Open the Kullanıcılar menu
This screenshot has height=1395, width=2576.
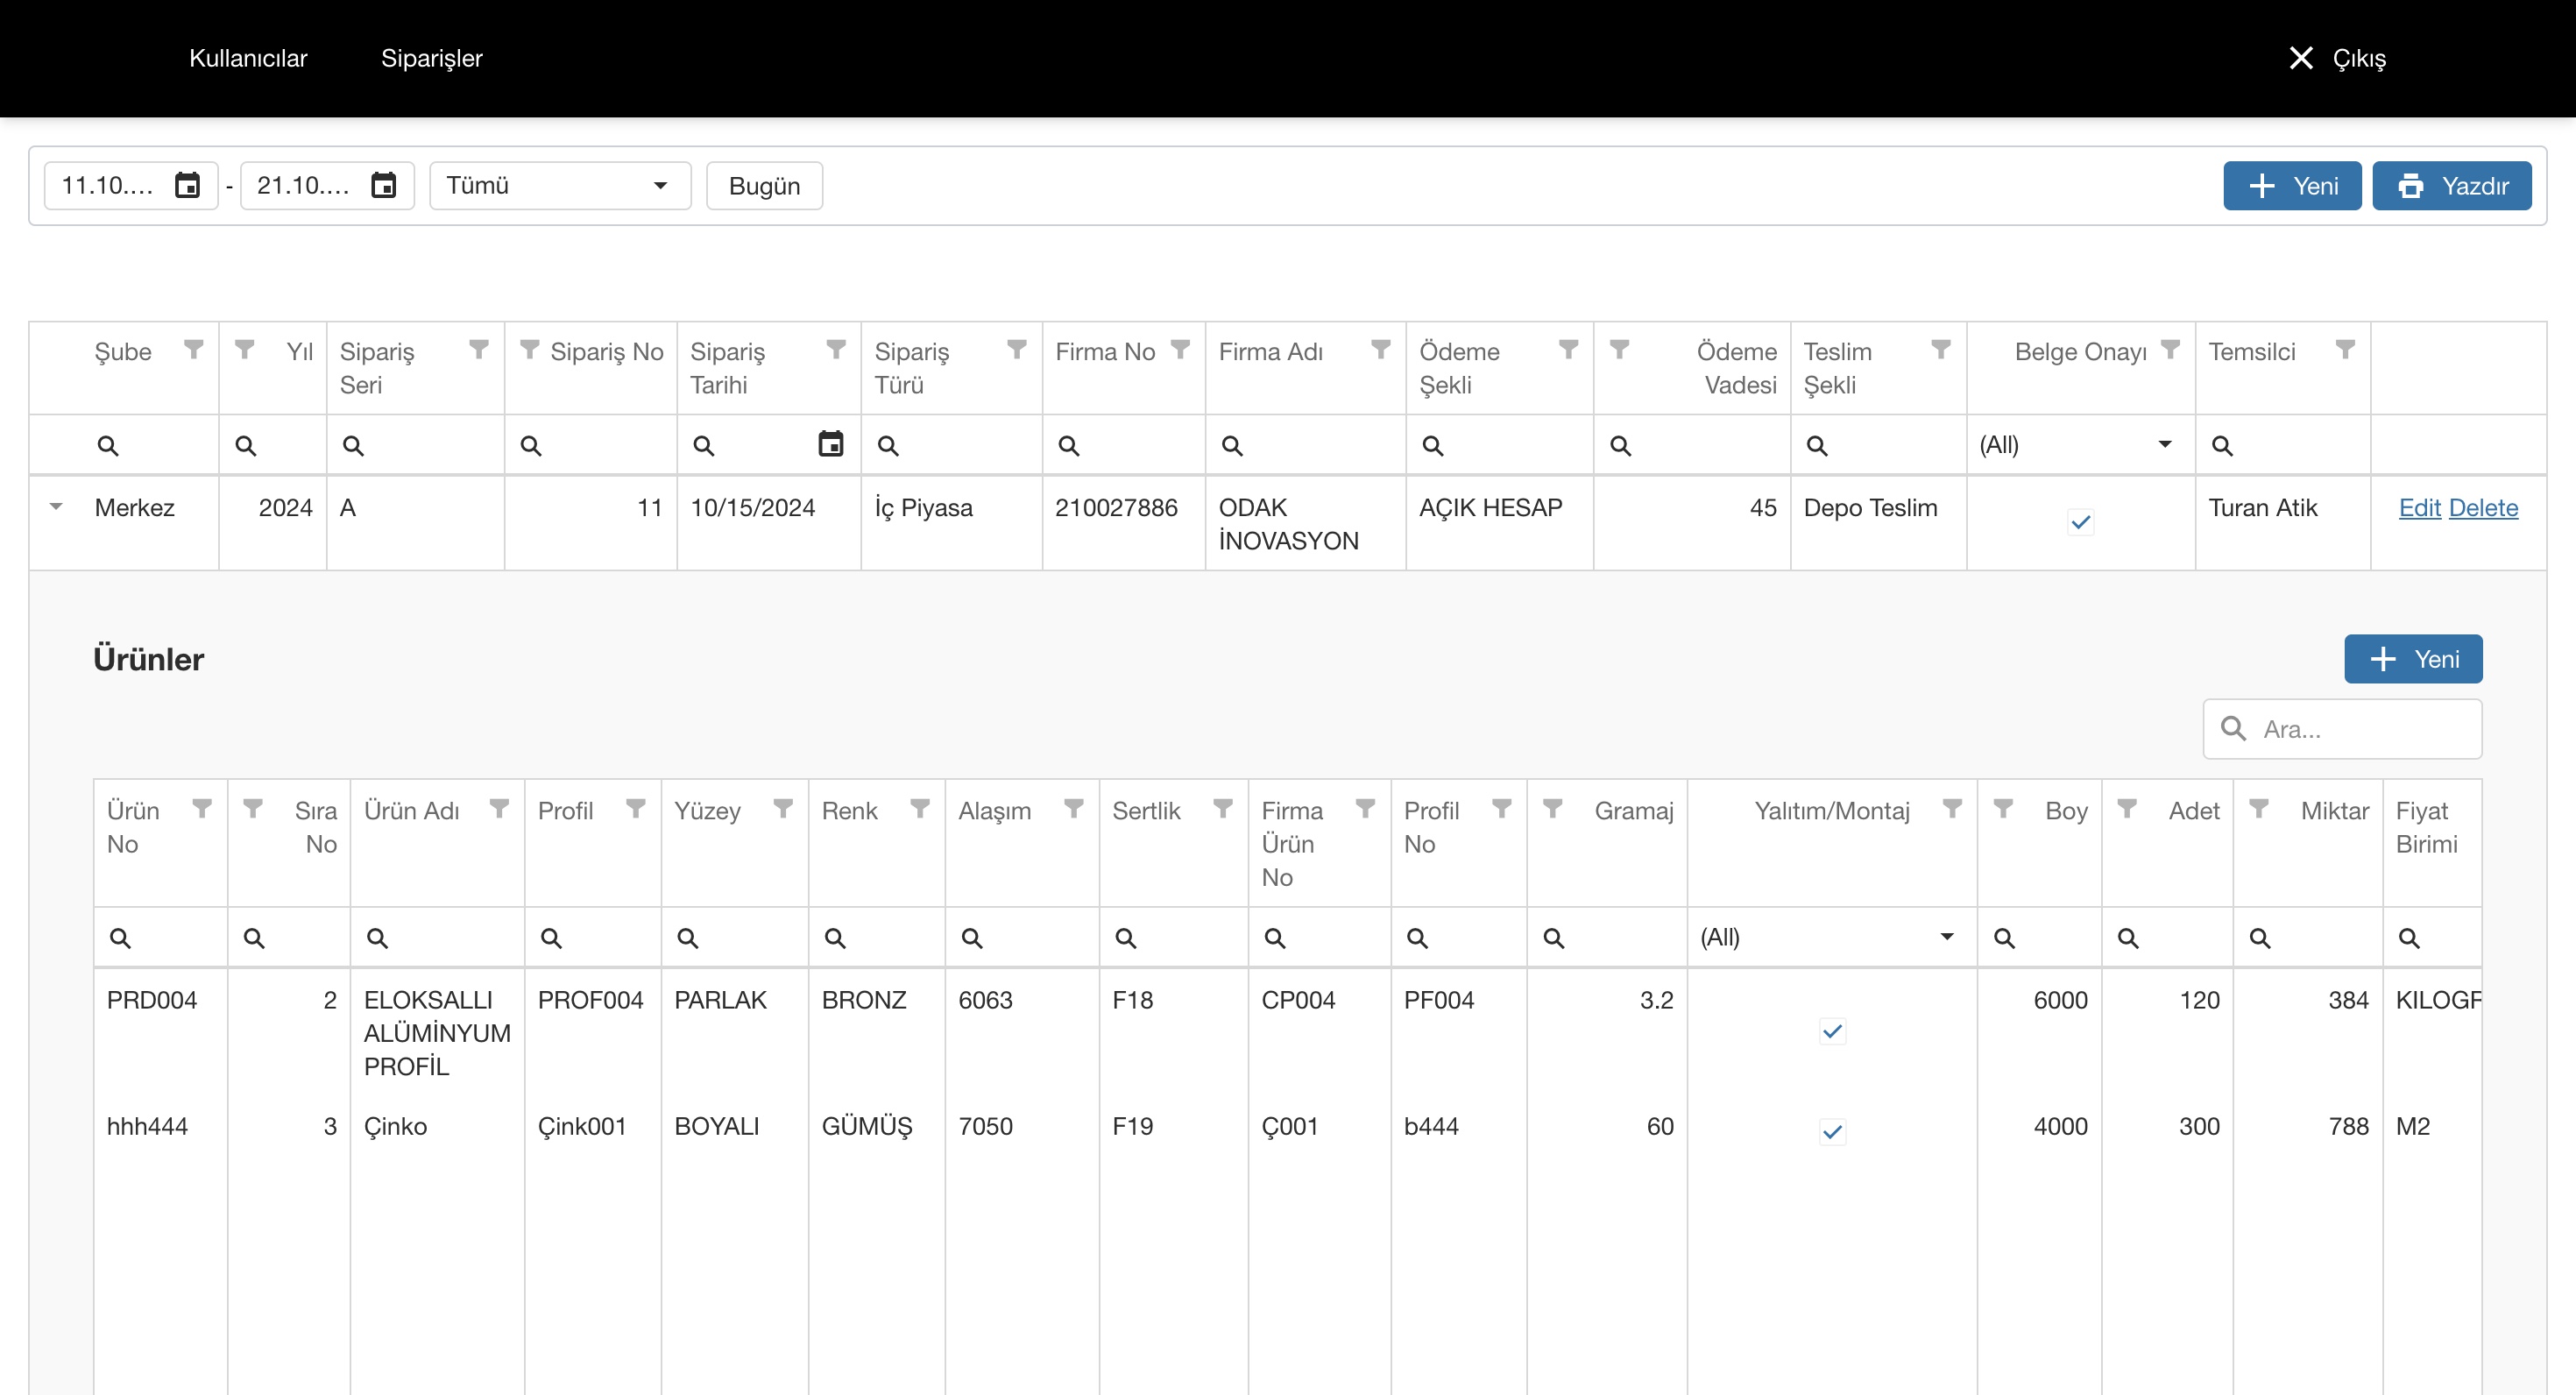coord(248,58)
